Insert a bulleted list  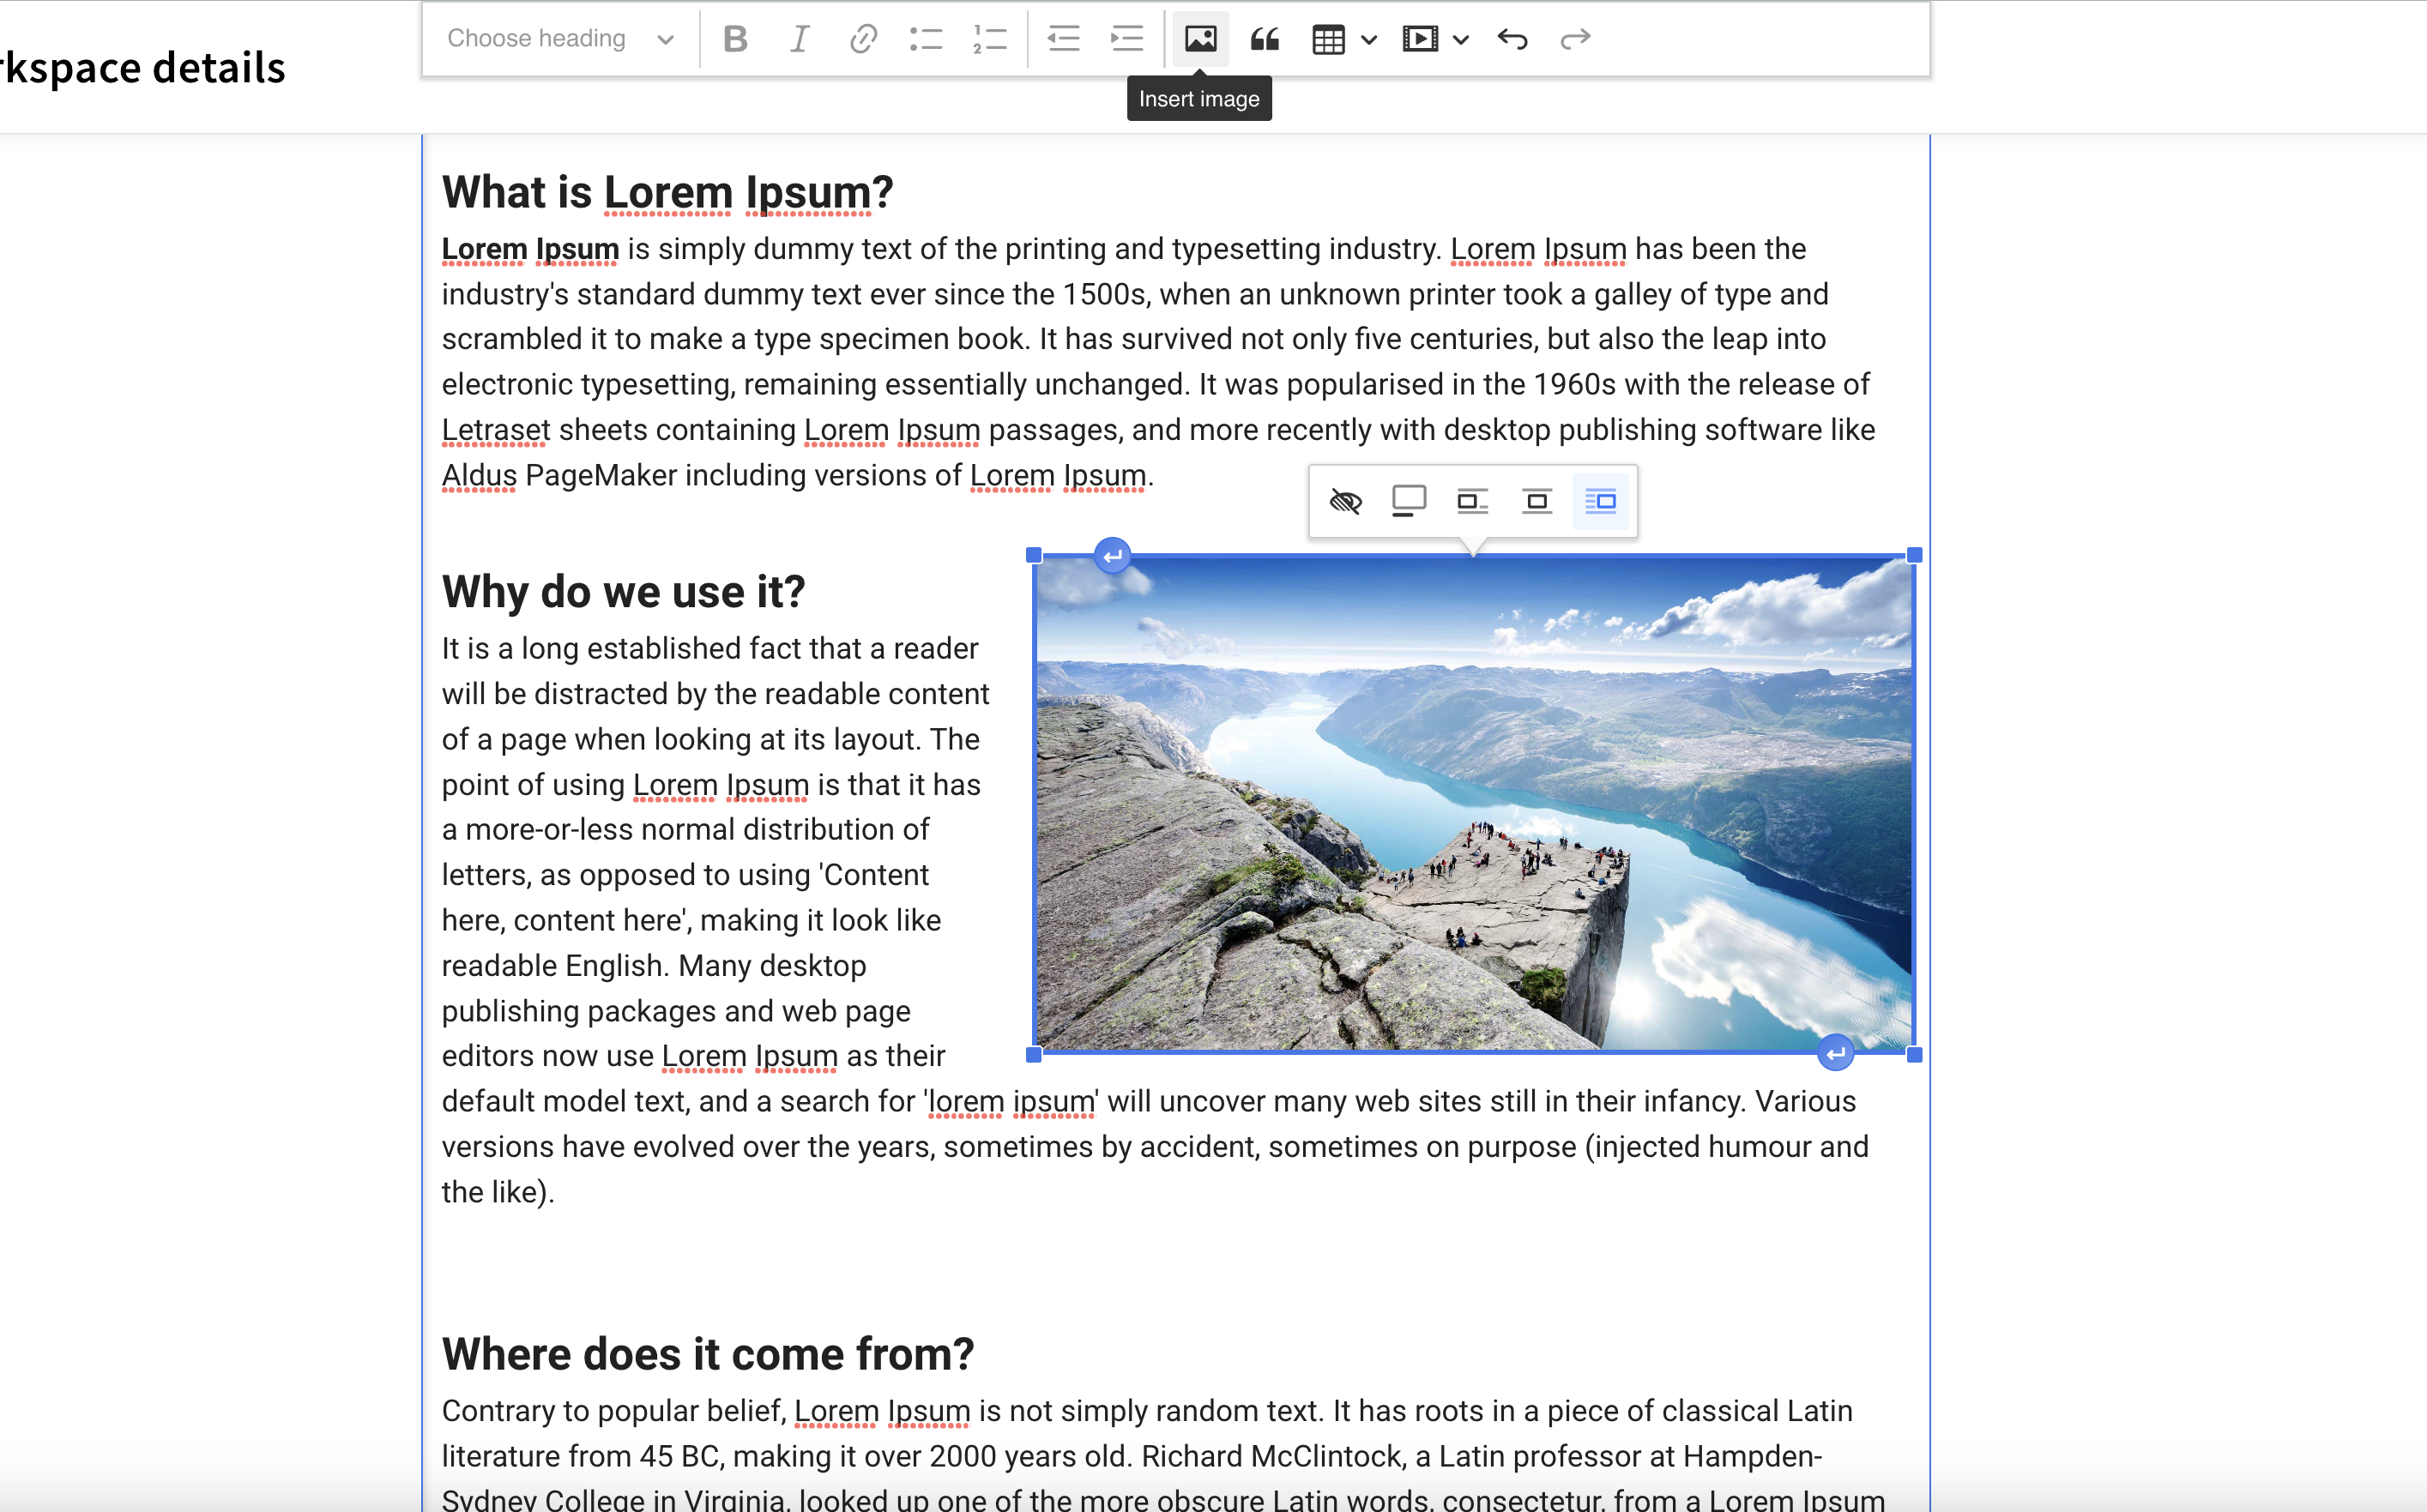(x=926, y=39)
